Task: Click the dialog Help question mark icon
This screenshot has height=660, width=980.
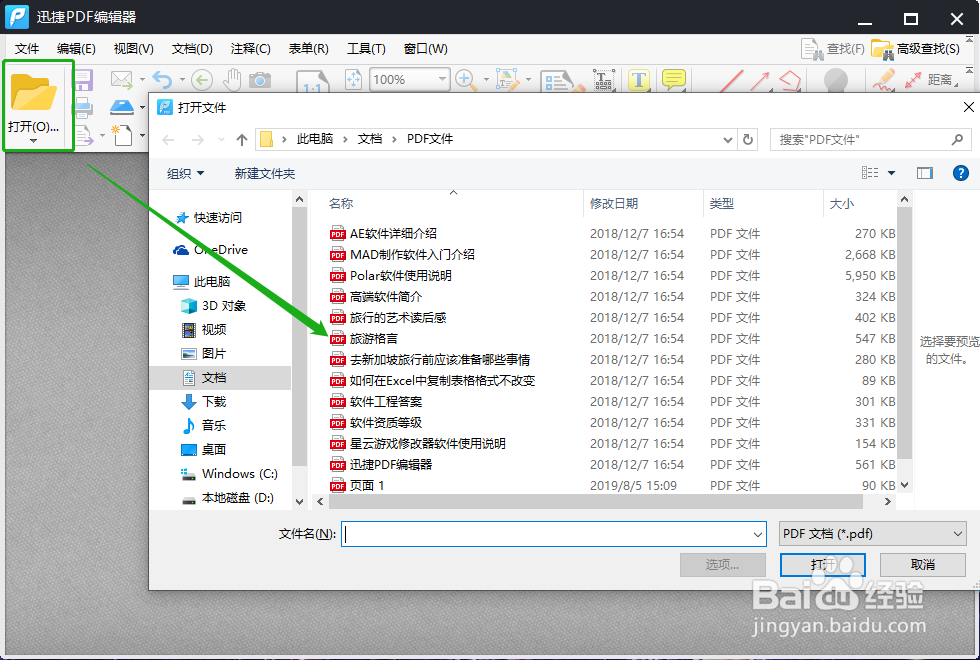Action: coord(961,173)
